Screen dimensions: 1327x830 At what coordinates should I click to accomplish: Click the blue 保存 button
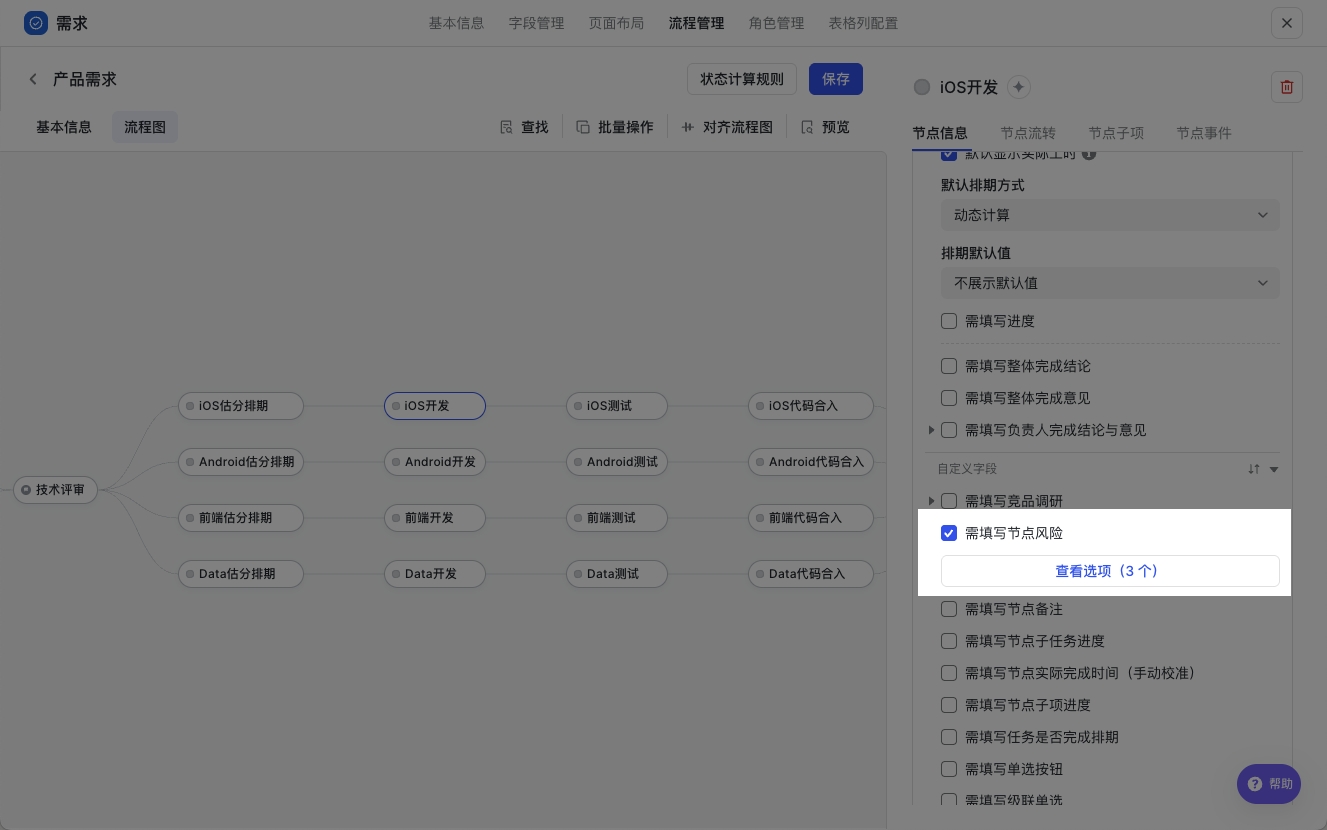click(x=836, y=79)
